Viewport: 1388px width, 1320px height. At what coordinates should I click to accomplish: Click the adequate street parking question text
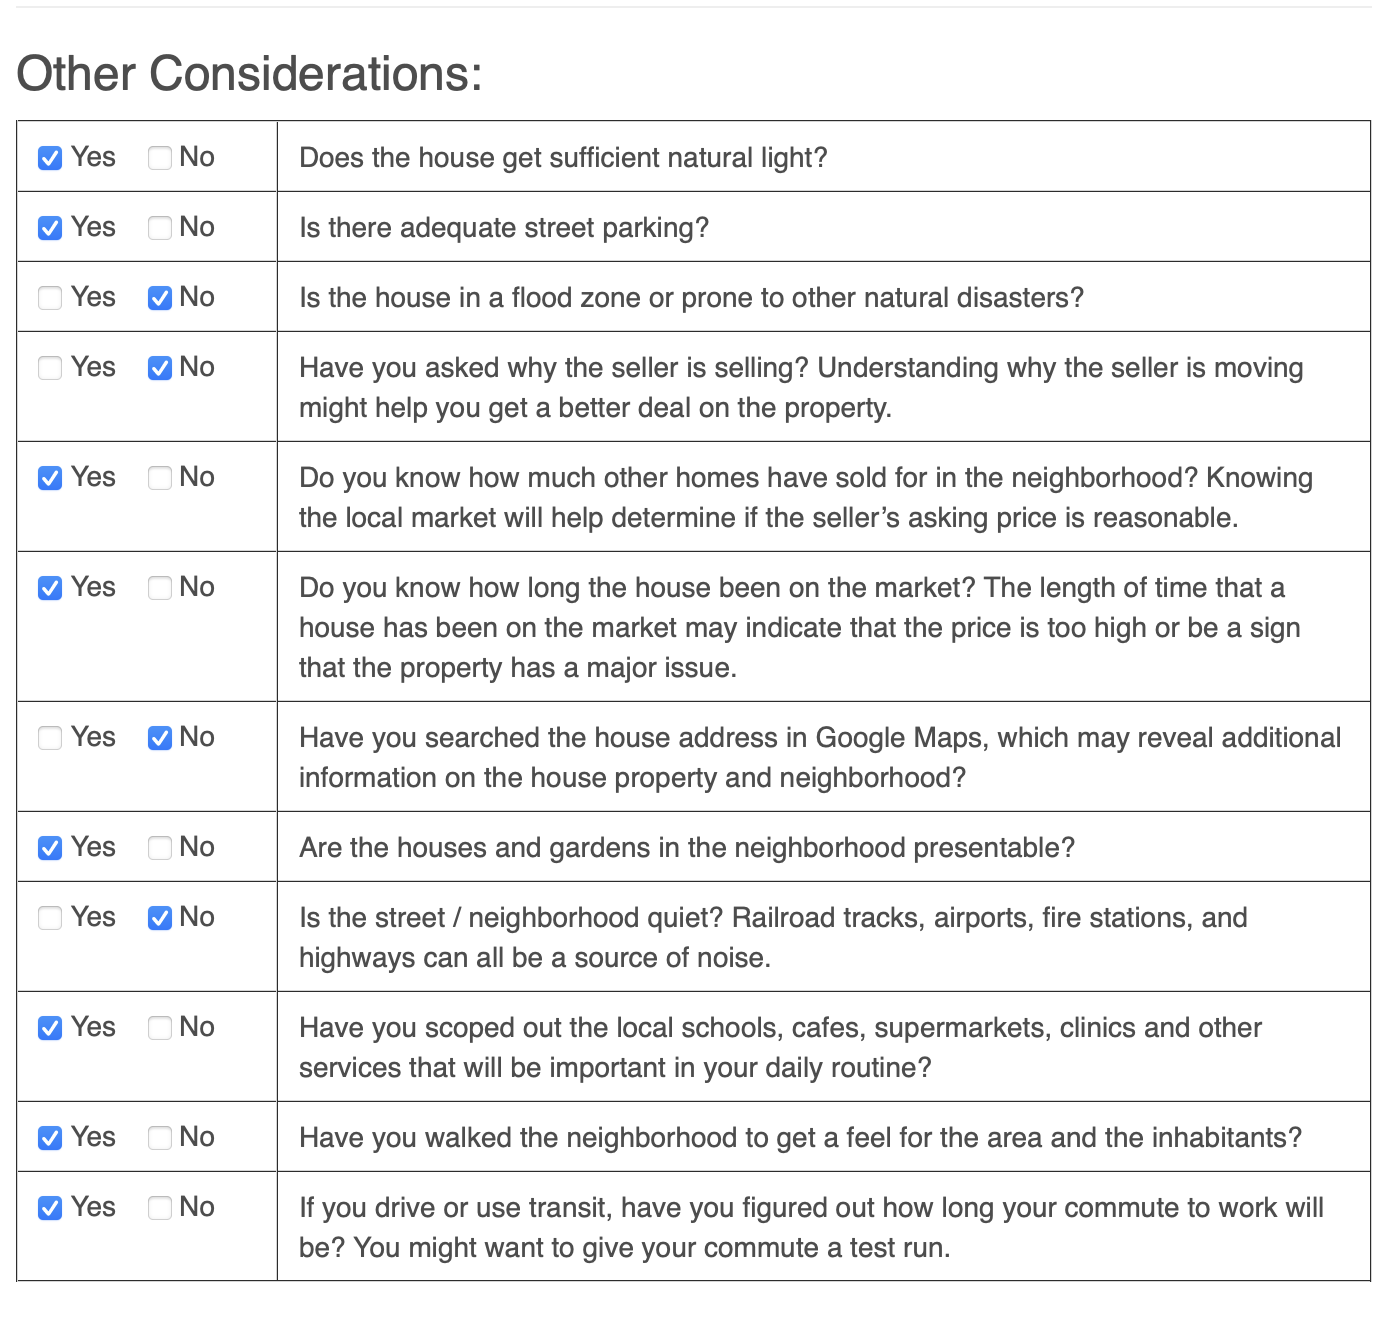click(x=504, y=228)
